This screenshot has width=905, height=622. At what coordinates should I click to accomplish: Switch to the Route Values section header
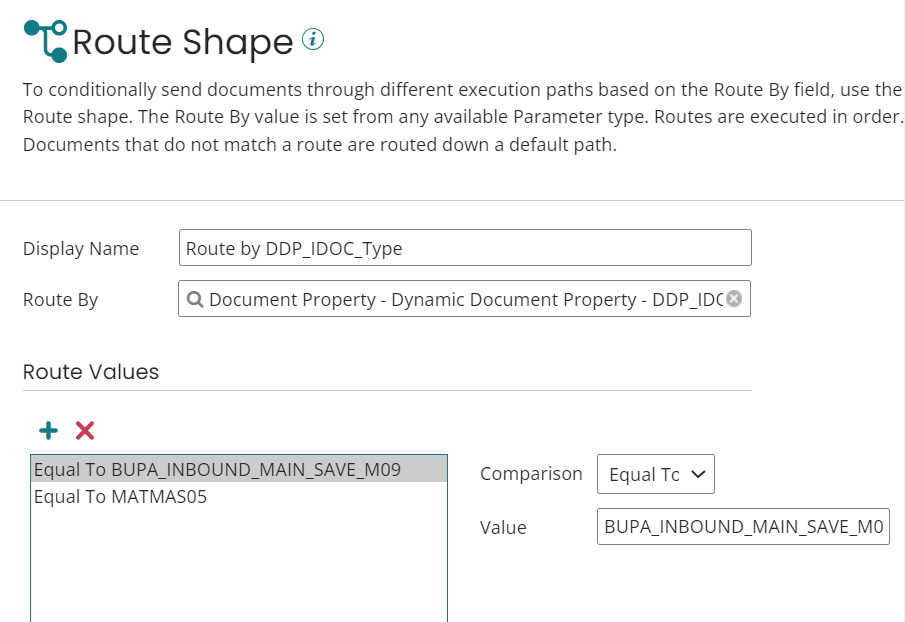point(90,371)
